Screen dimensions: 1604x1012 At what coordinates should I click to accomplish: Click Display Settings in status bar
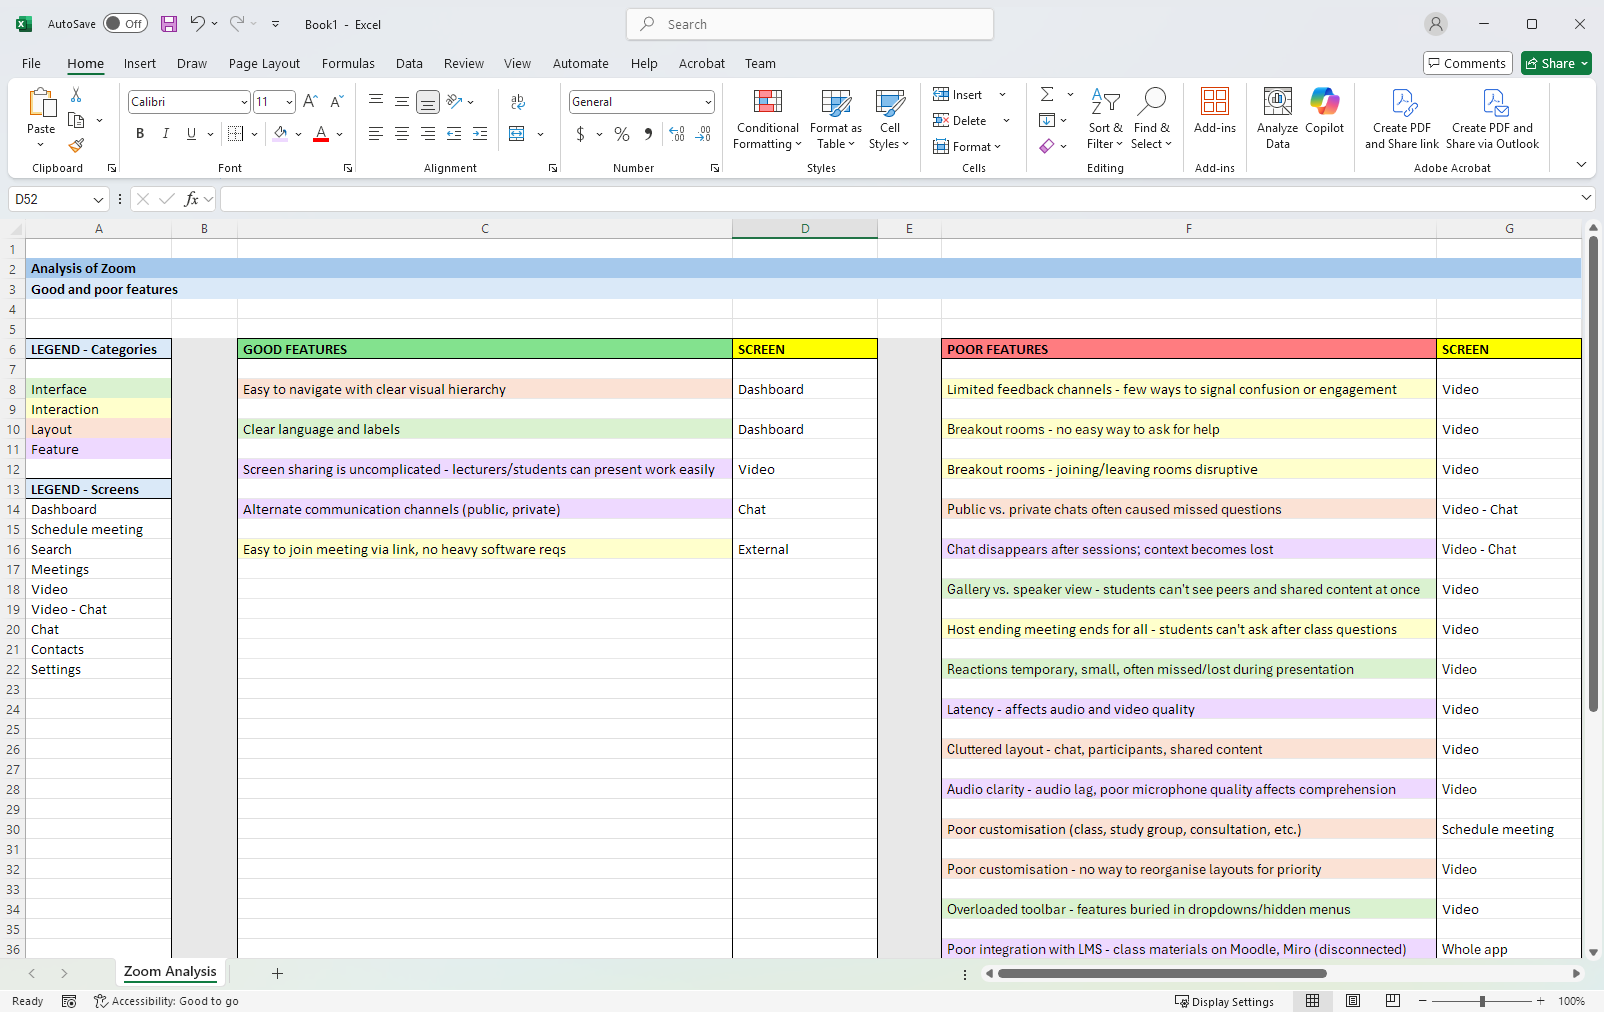pyautogui.click(x=1224, y=1001)
